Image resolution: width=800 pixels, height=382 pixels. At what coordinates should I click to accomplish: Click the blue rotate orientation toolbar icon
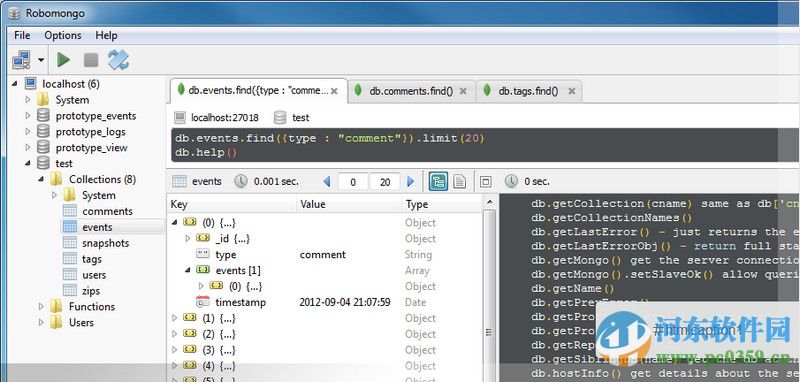(x=118, y=60)
